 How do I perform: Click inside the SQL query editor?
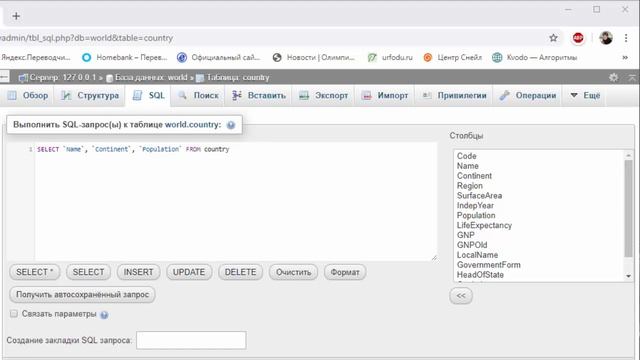pyautogui.click(x=236, y=202)
